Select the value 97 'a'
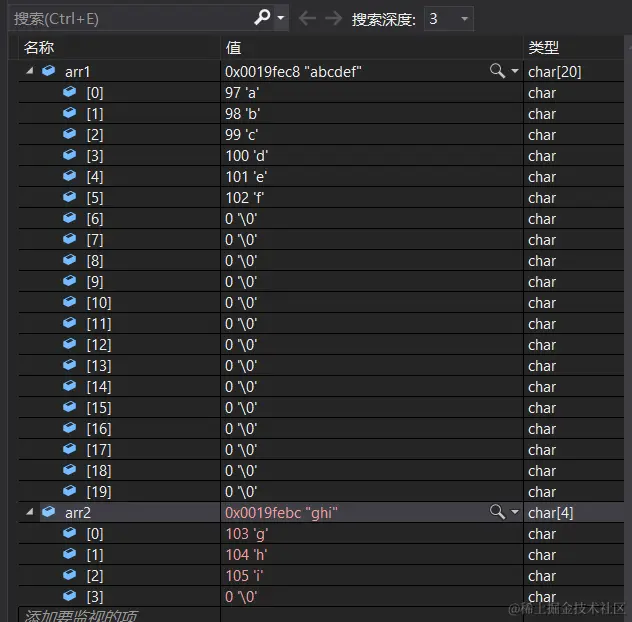Screen dimensions: 632x622 coord(242,93)
